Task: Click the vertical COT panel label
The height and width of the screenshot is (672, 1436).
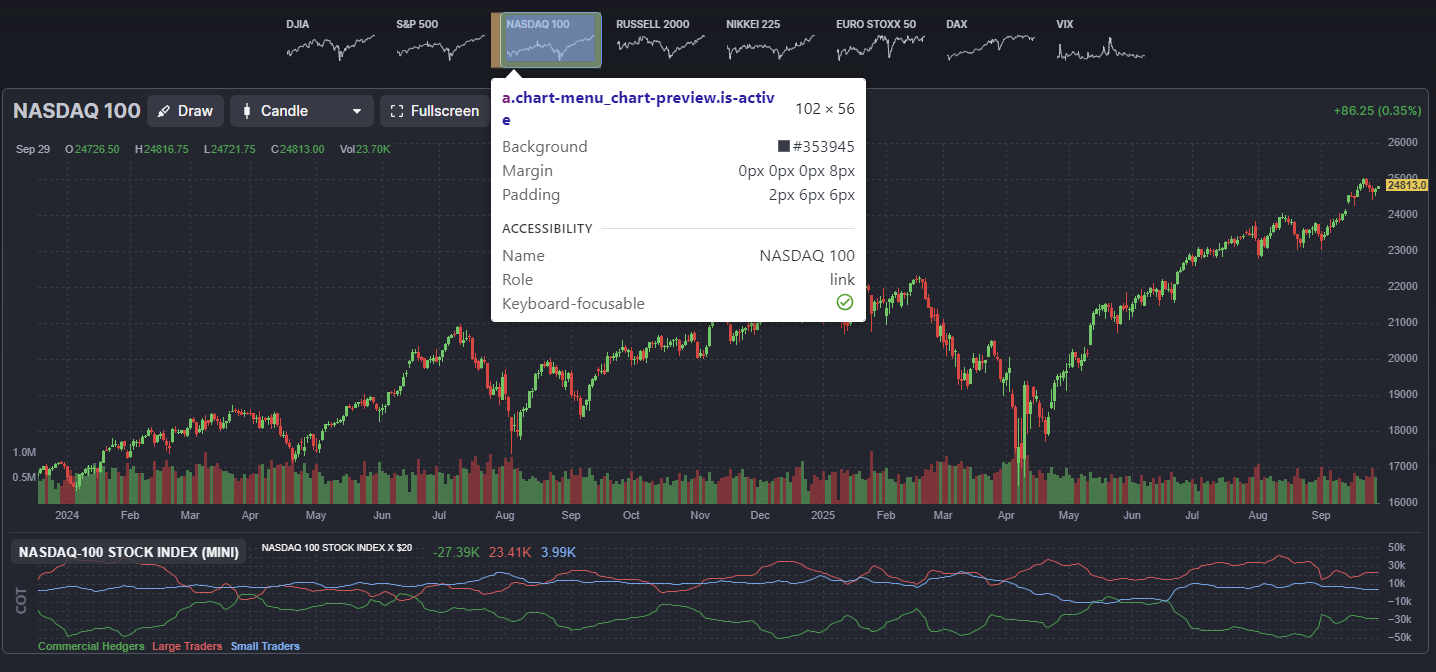Action: [x=21, y=599]
